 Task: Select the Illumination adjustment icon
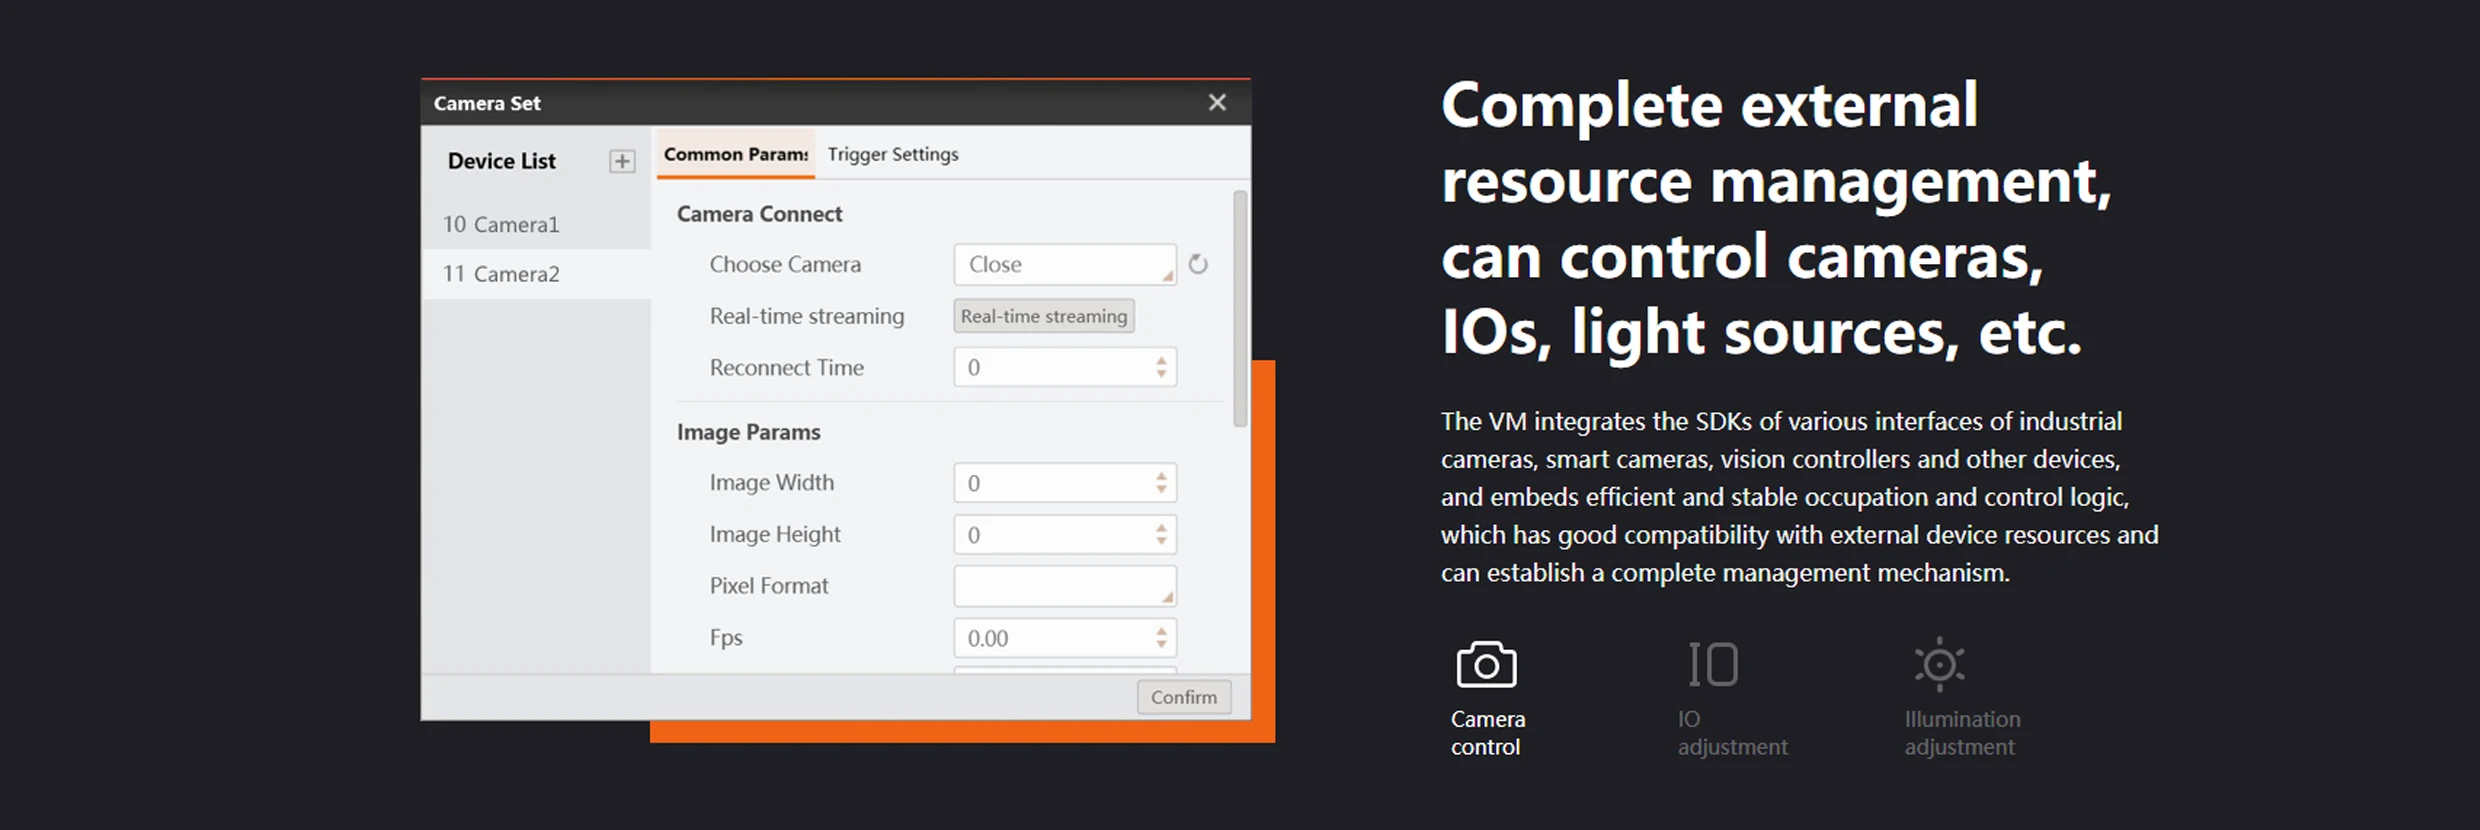click(1939, 664)
